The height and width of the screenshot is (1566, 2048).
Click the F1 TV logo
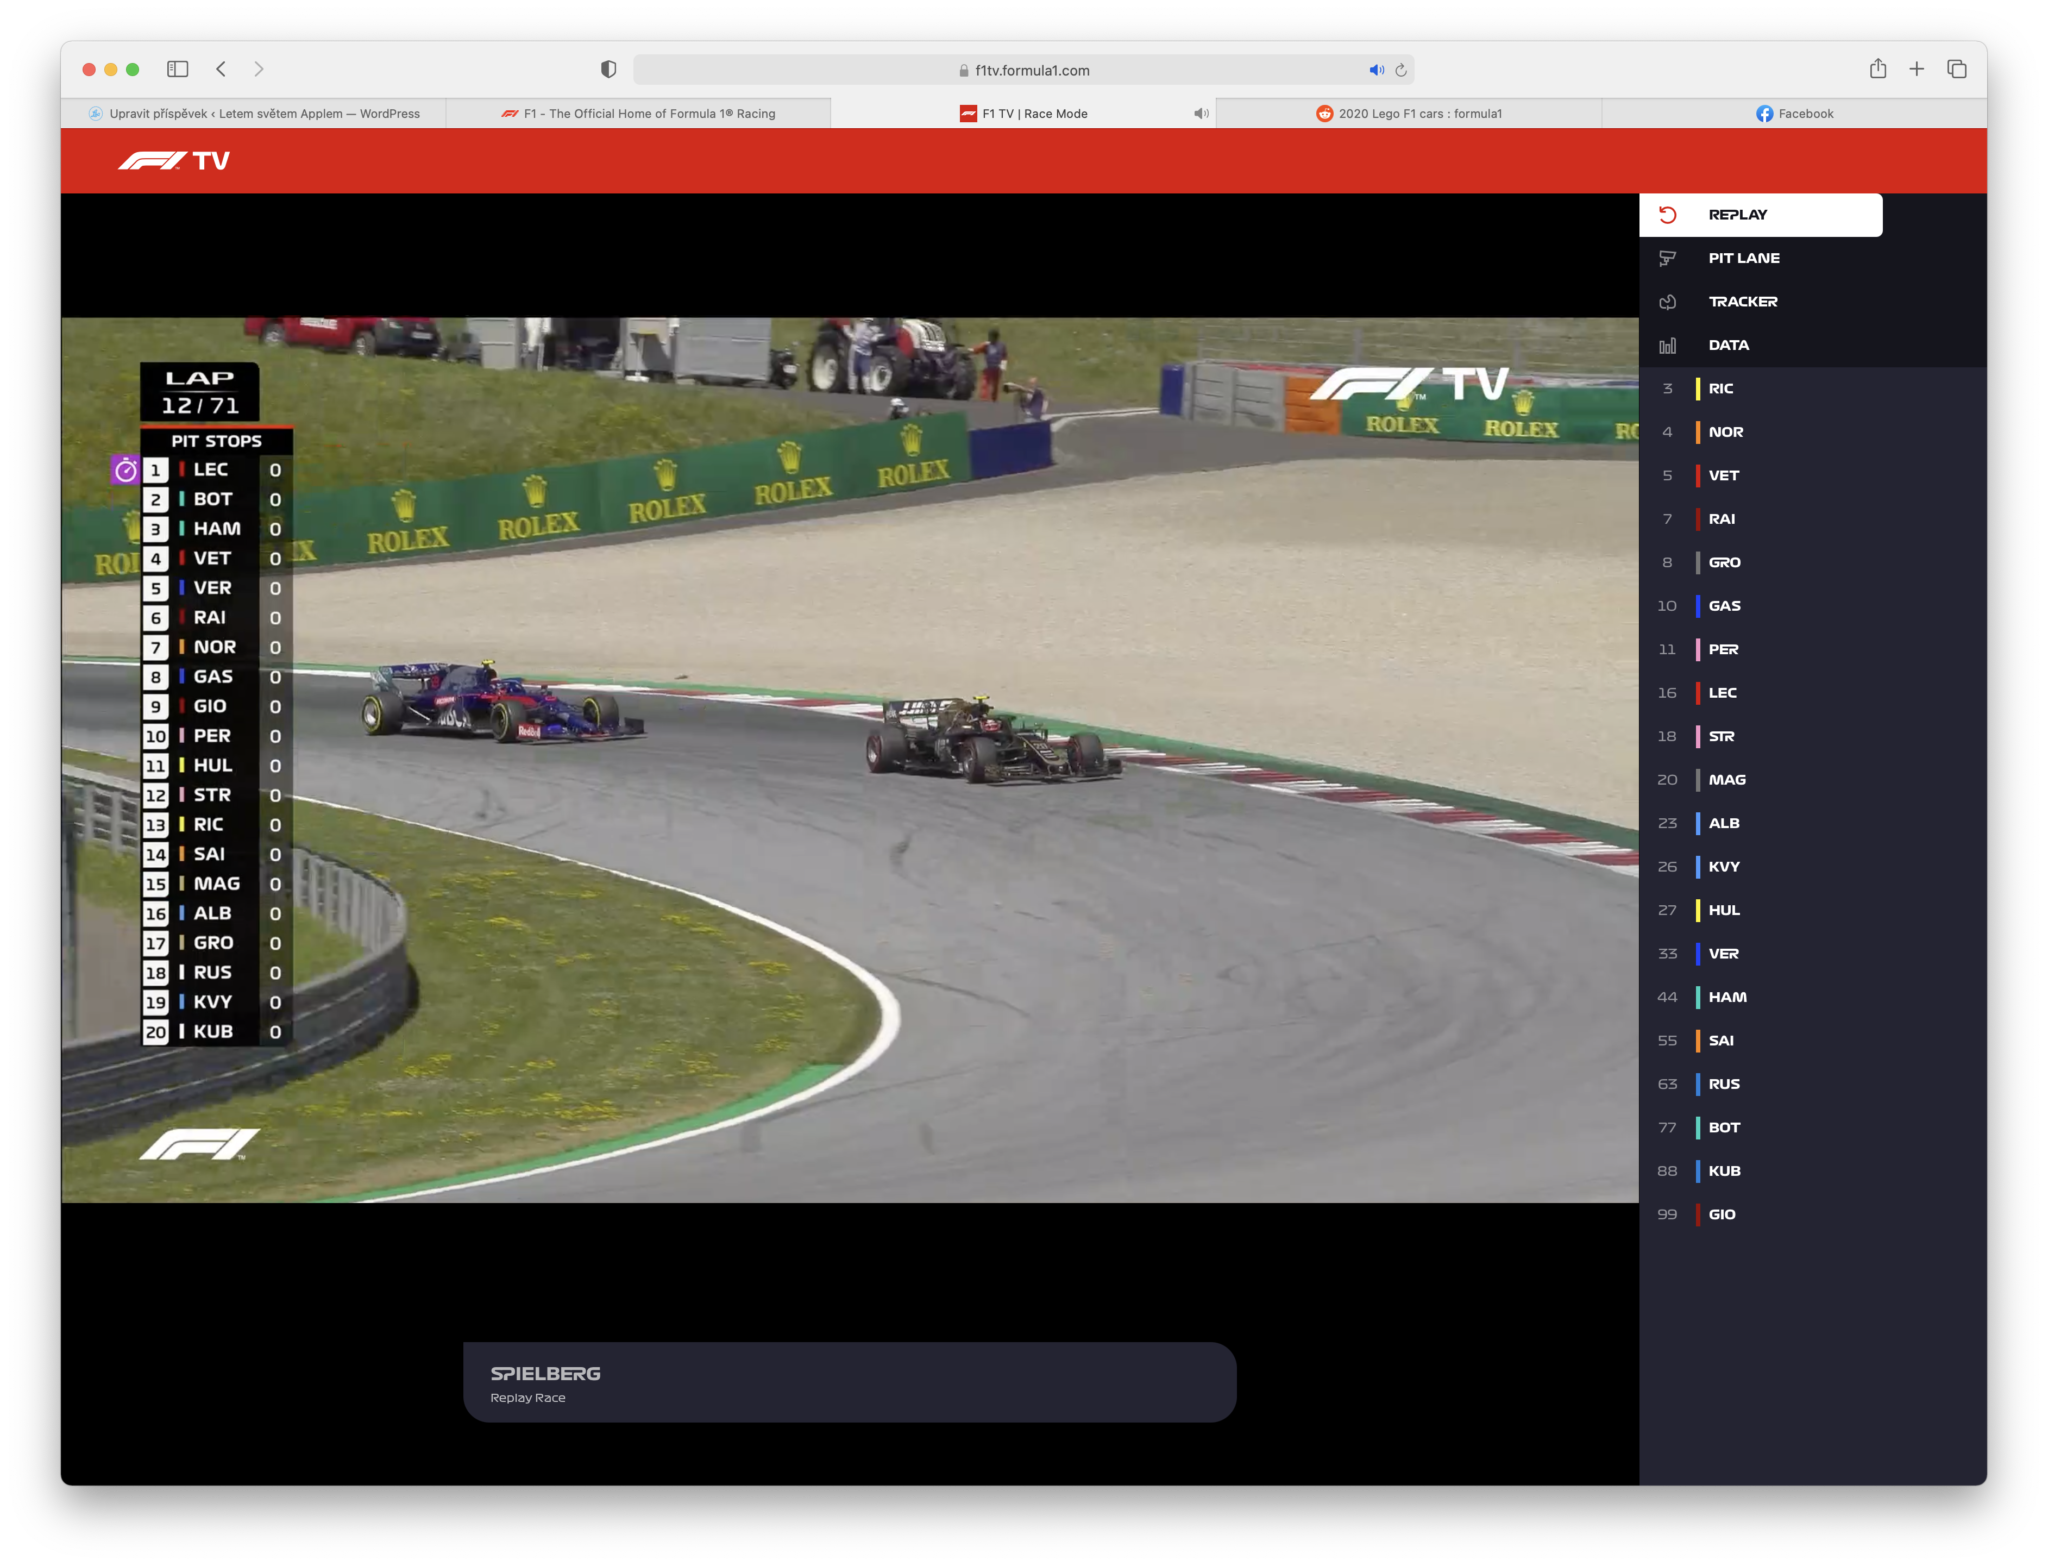point(176,160)
